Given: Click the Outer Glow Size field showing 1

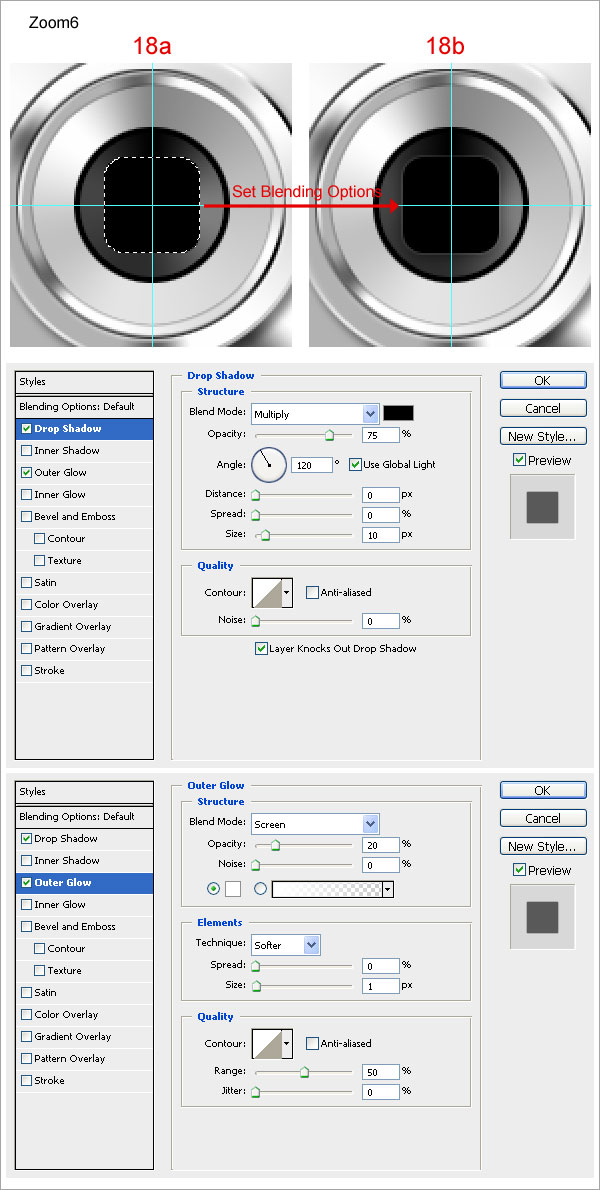Looking at the screenshot, I should tap(380, 986).
